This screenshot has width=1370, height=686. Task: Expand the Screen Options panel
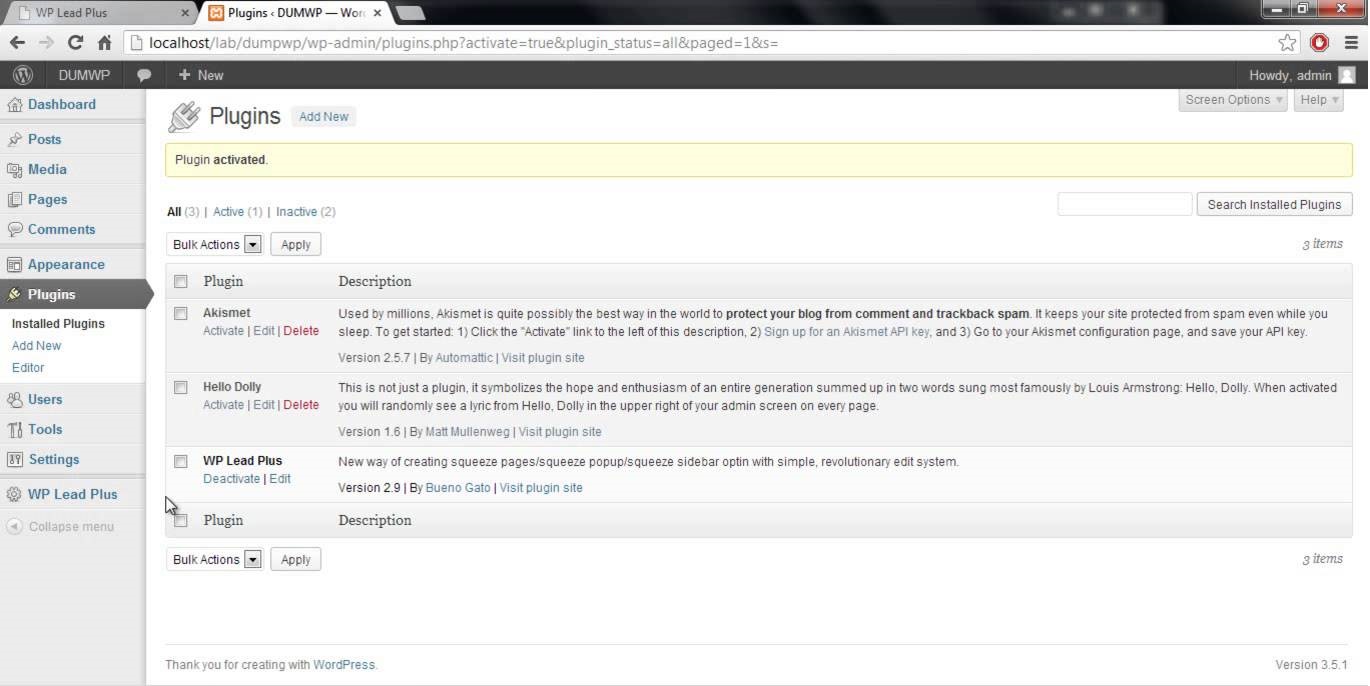click(1233, 100)
